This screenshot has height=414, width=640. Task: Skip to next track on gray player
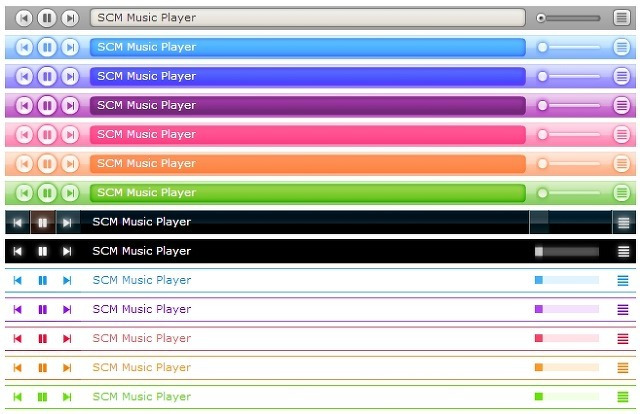click(70, 18)
